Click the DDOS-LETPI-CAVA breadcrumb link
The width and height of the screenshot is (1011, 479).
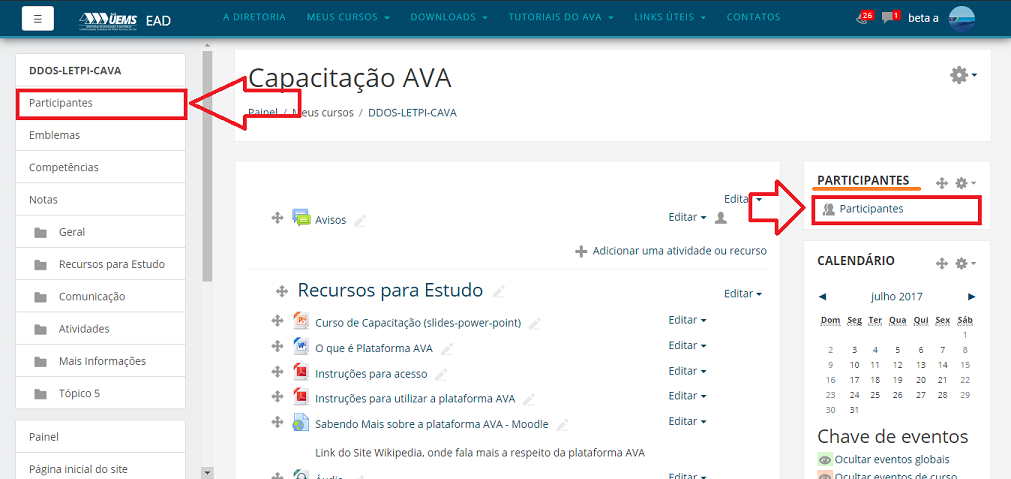[x=412, y=112]
